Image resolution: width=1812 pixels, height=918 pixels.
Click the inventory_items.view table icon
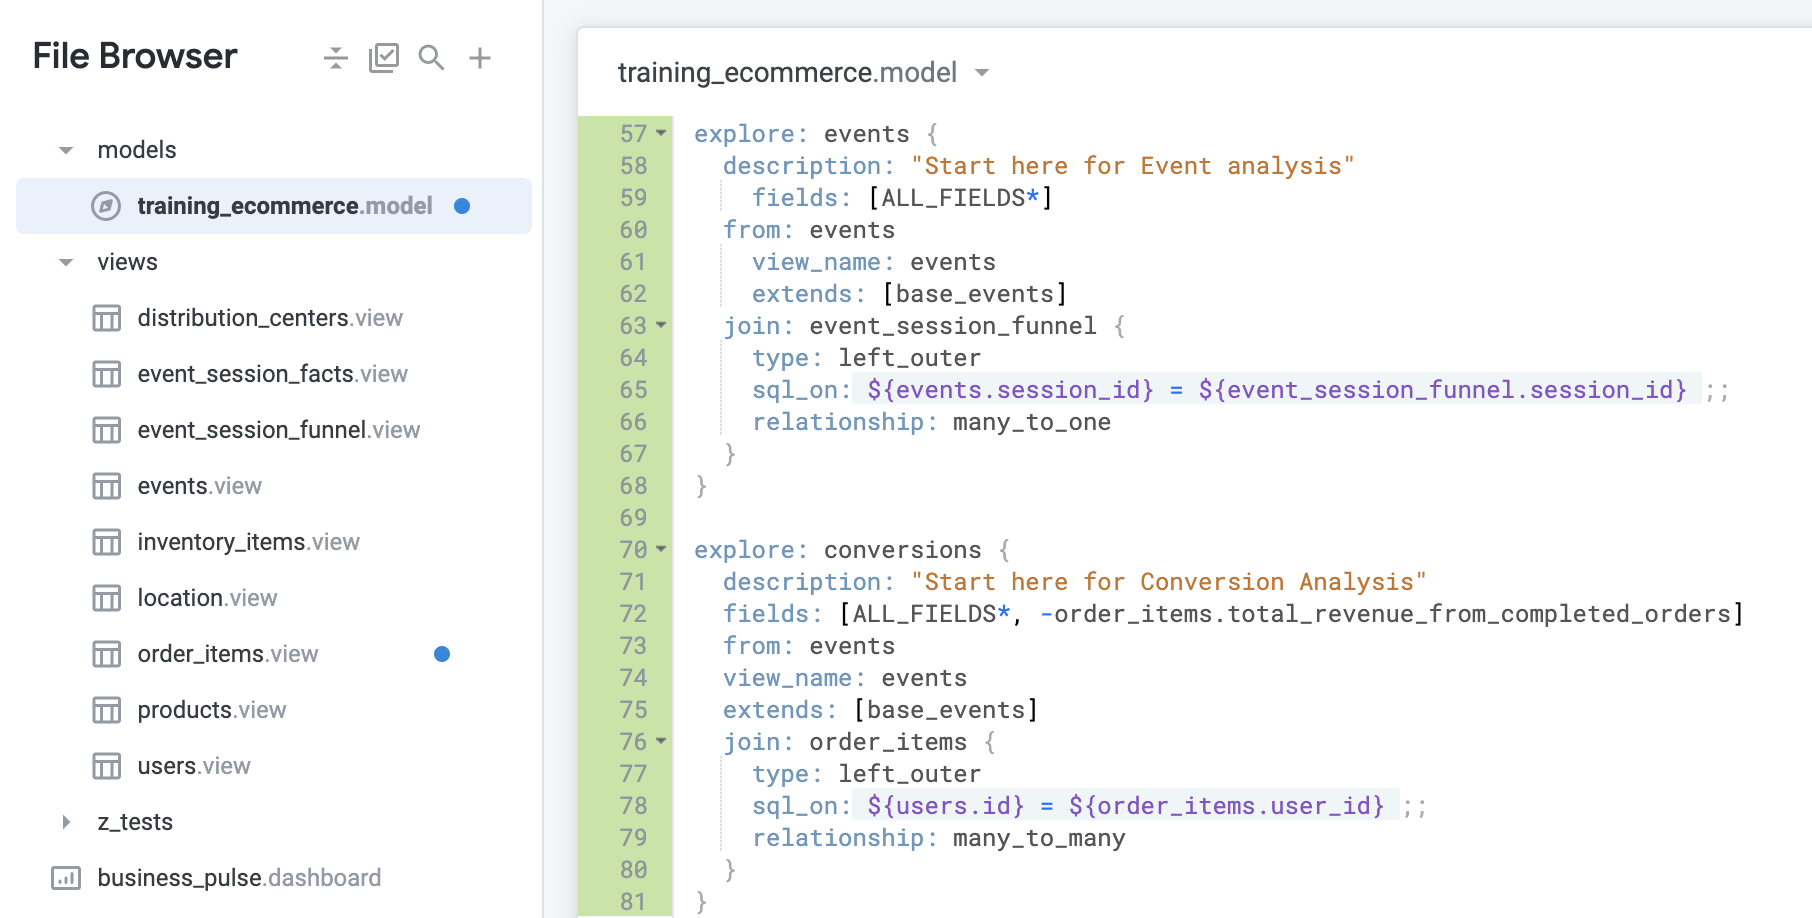106,541
